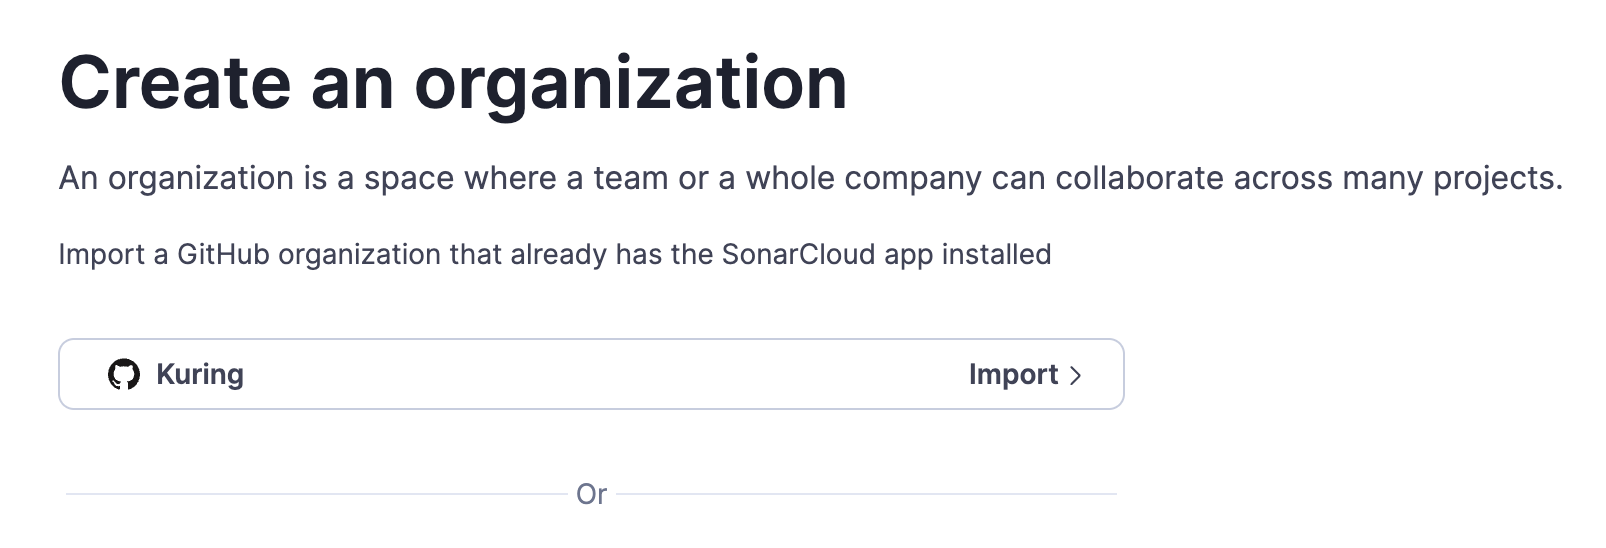Click the 'Or' separator label
The image size is (1606, 548).
pos(591,494)
